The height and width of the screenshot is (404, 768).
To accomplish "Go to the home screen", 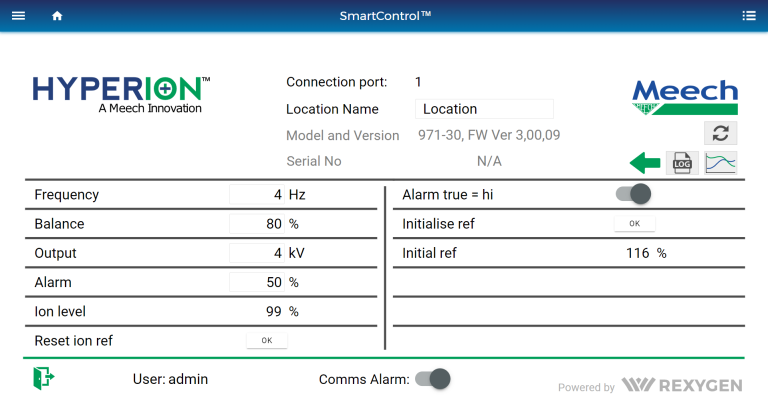I will 57,15.
